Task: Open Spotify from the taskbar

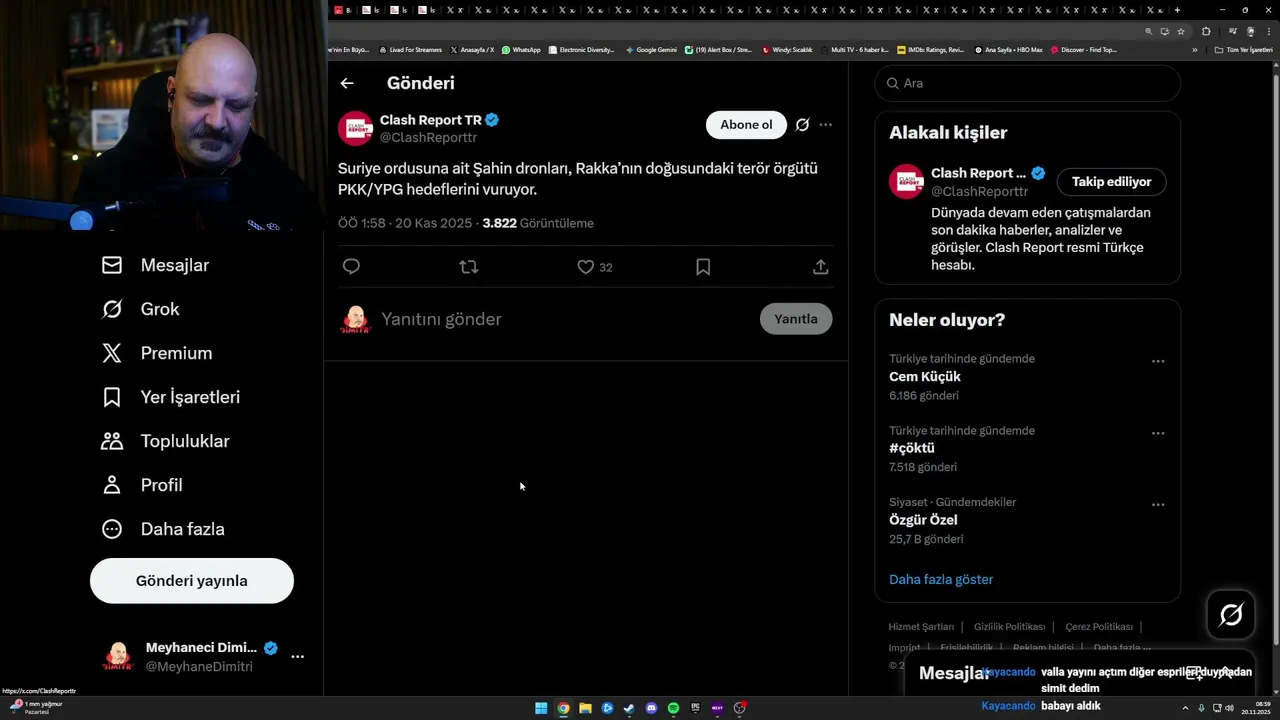Action: point(674,708)
